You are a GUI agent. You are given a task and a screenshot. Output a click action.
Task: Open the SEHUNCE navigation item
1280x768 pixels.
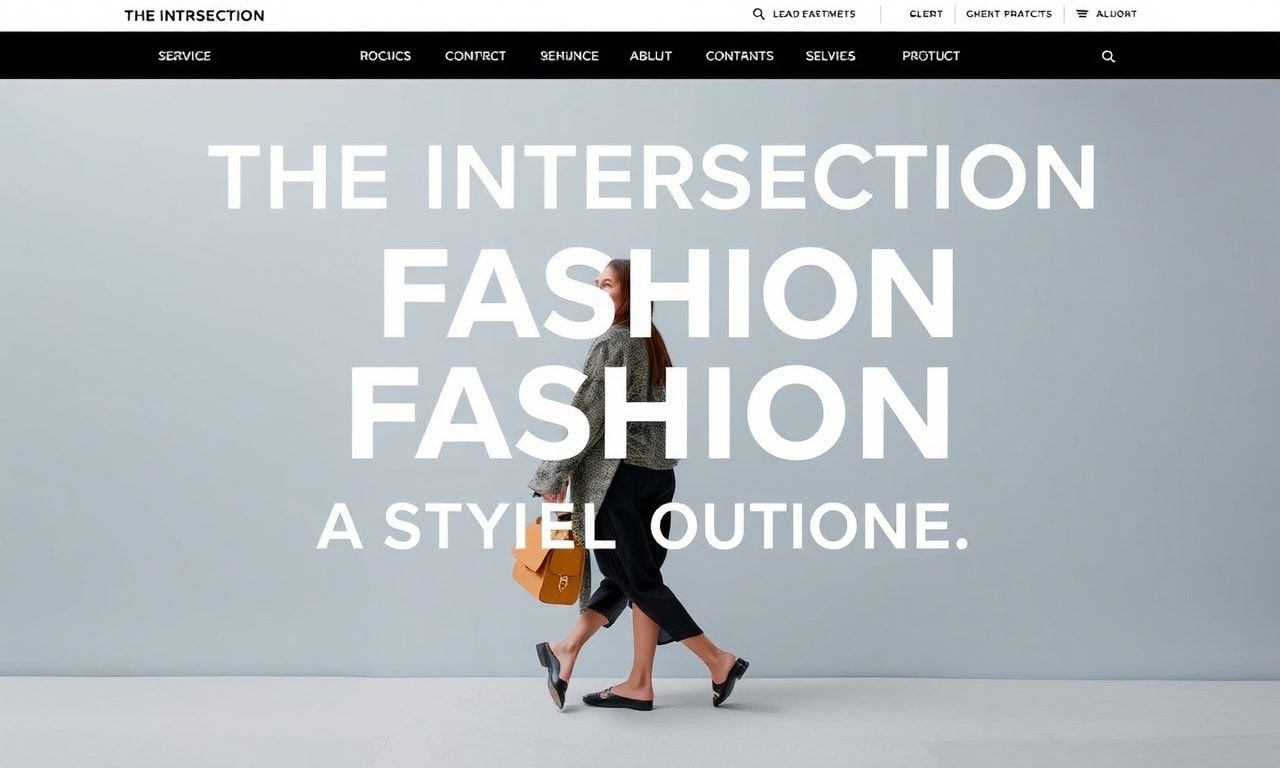569,56
